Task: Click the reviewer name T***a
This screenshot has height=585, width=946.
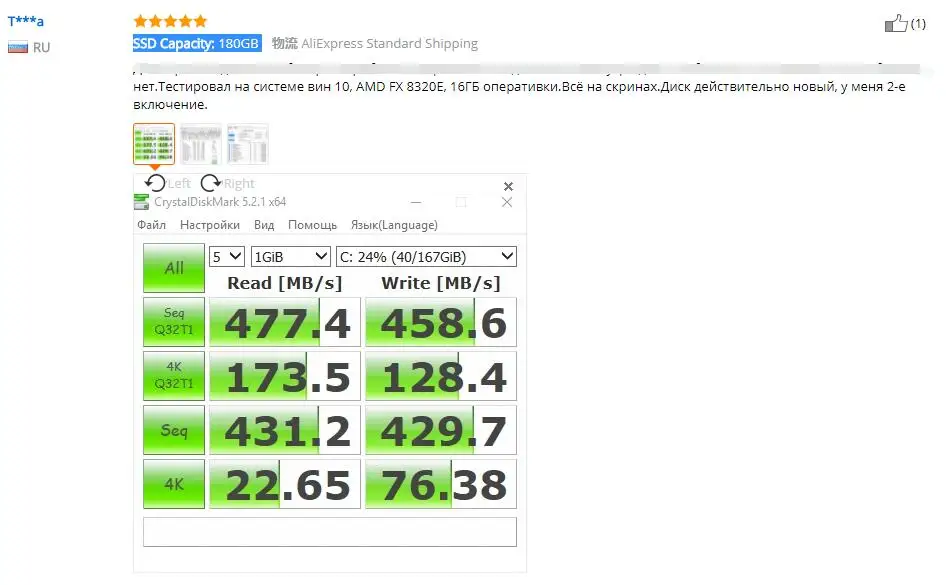Action: (x=25, y=21)
